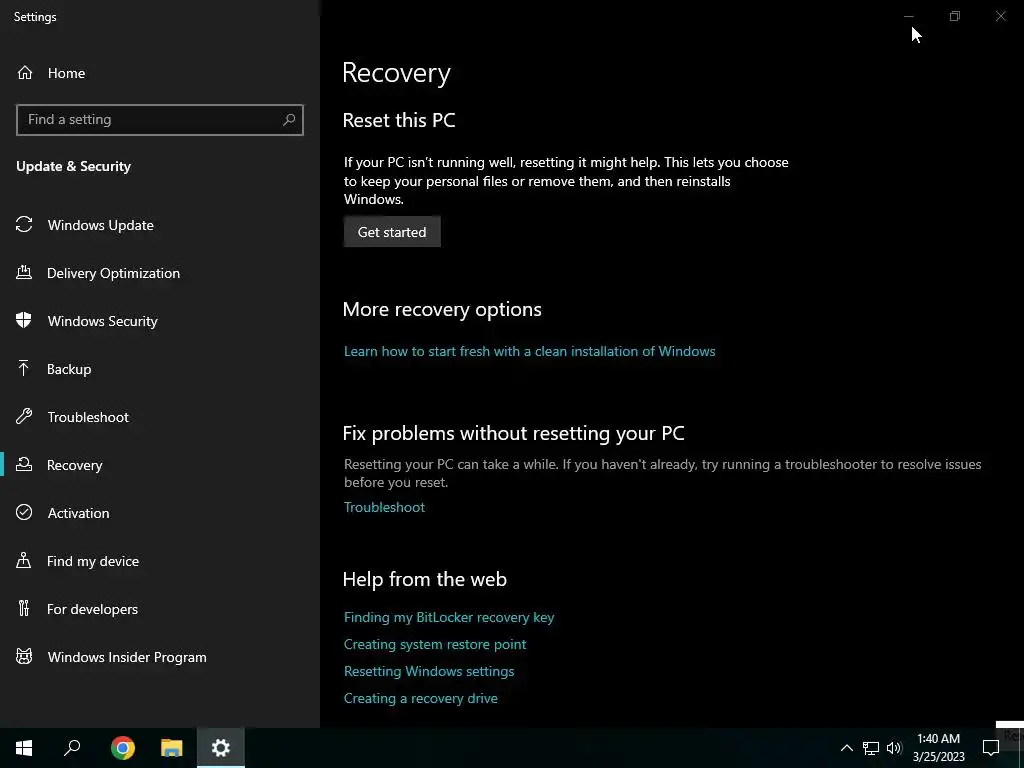The image size is (1024, 768).
Task: Click the Find my device person icon
Action: [x=24, y=560]
